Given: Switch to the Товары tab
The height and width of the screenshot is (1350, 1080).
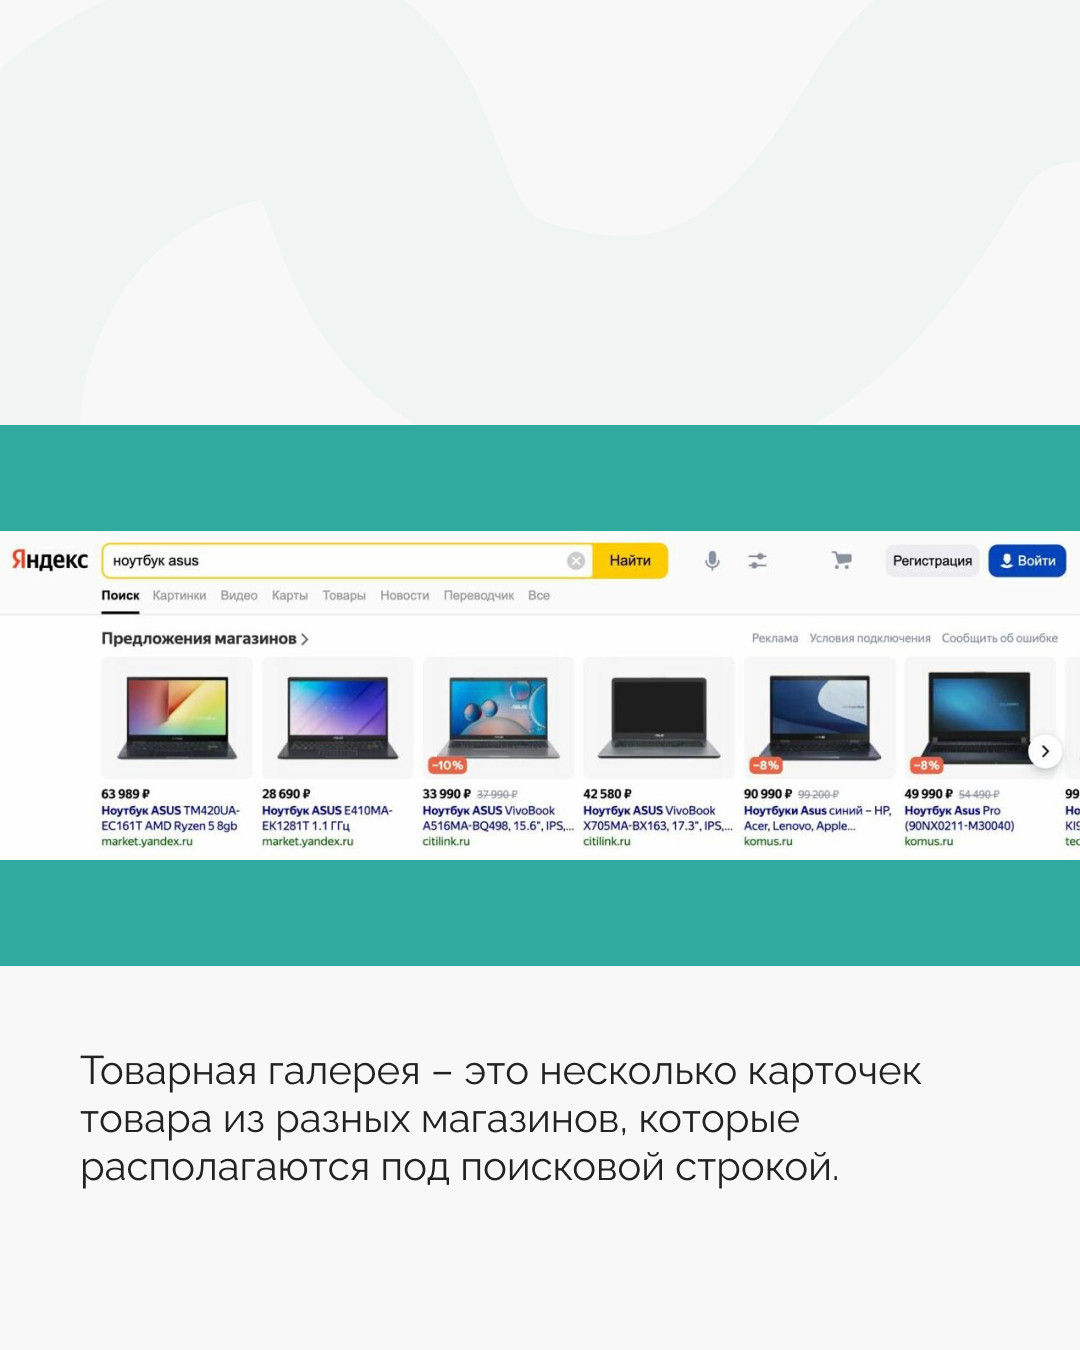Looking at the screenshot, I should tap(344, 595).
